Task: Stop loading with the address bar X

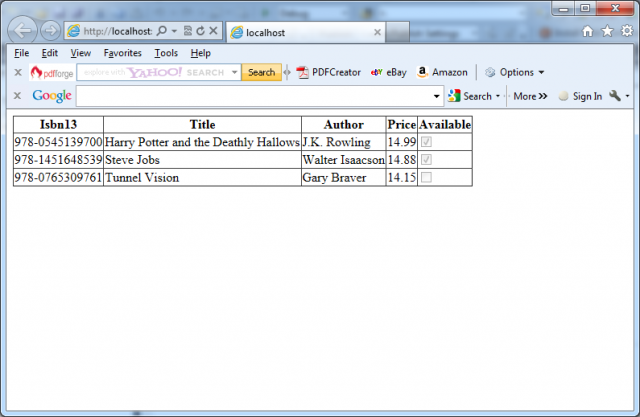Action: pos(213,31)
